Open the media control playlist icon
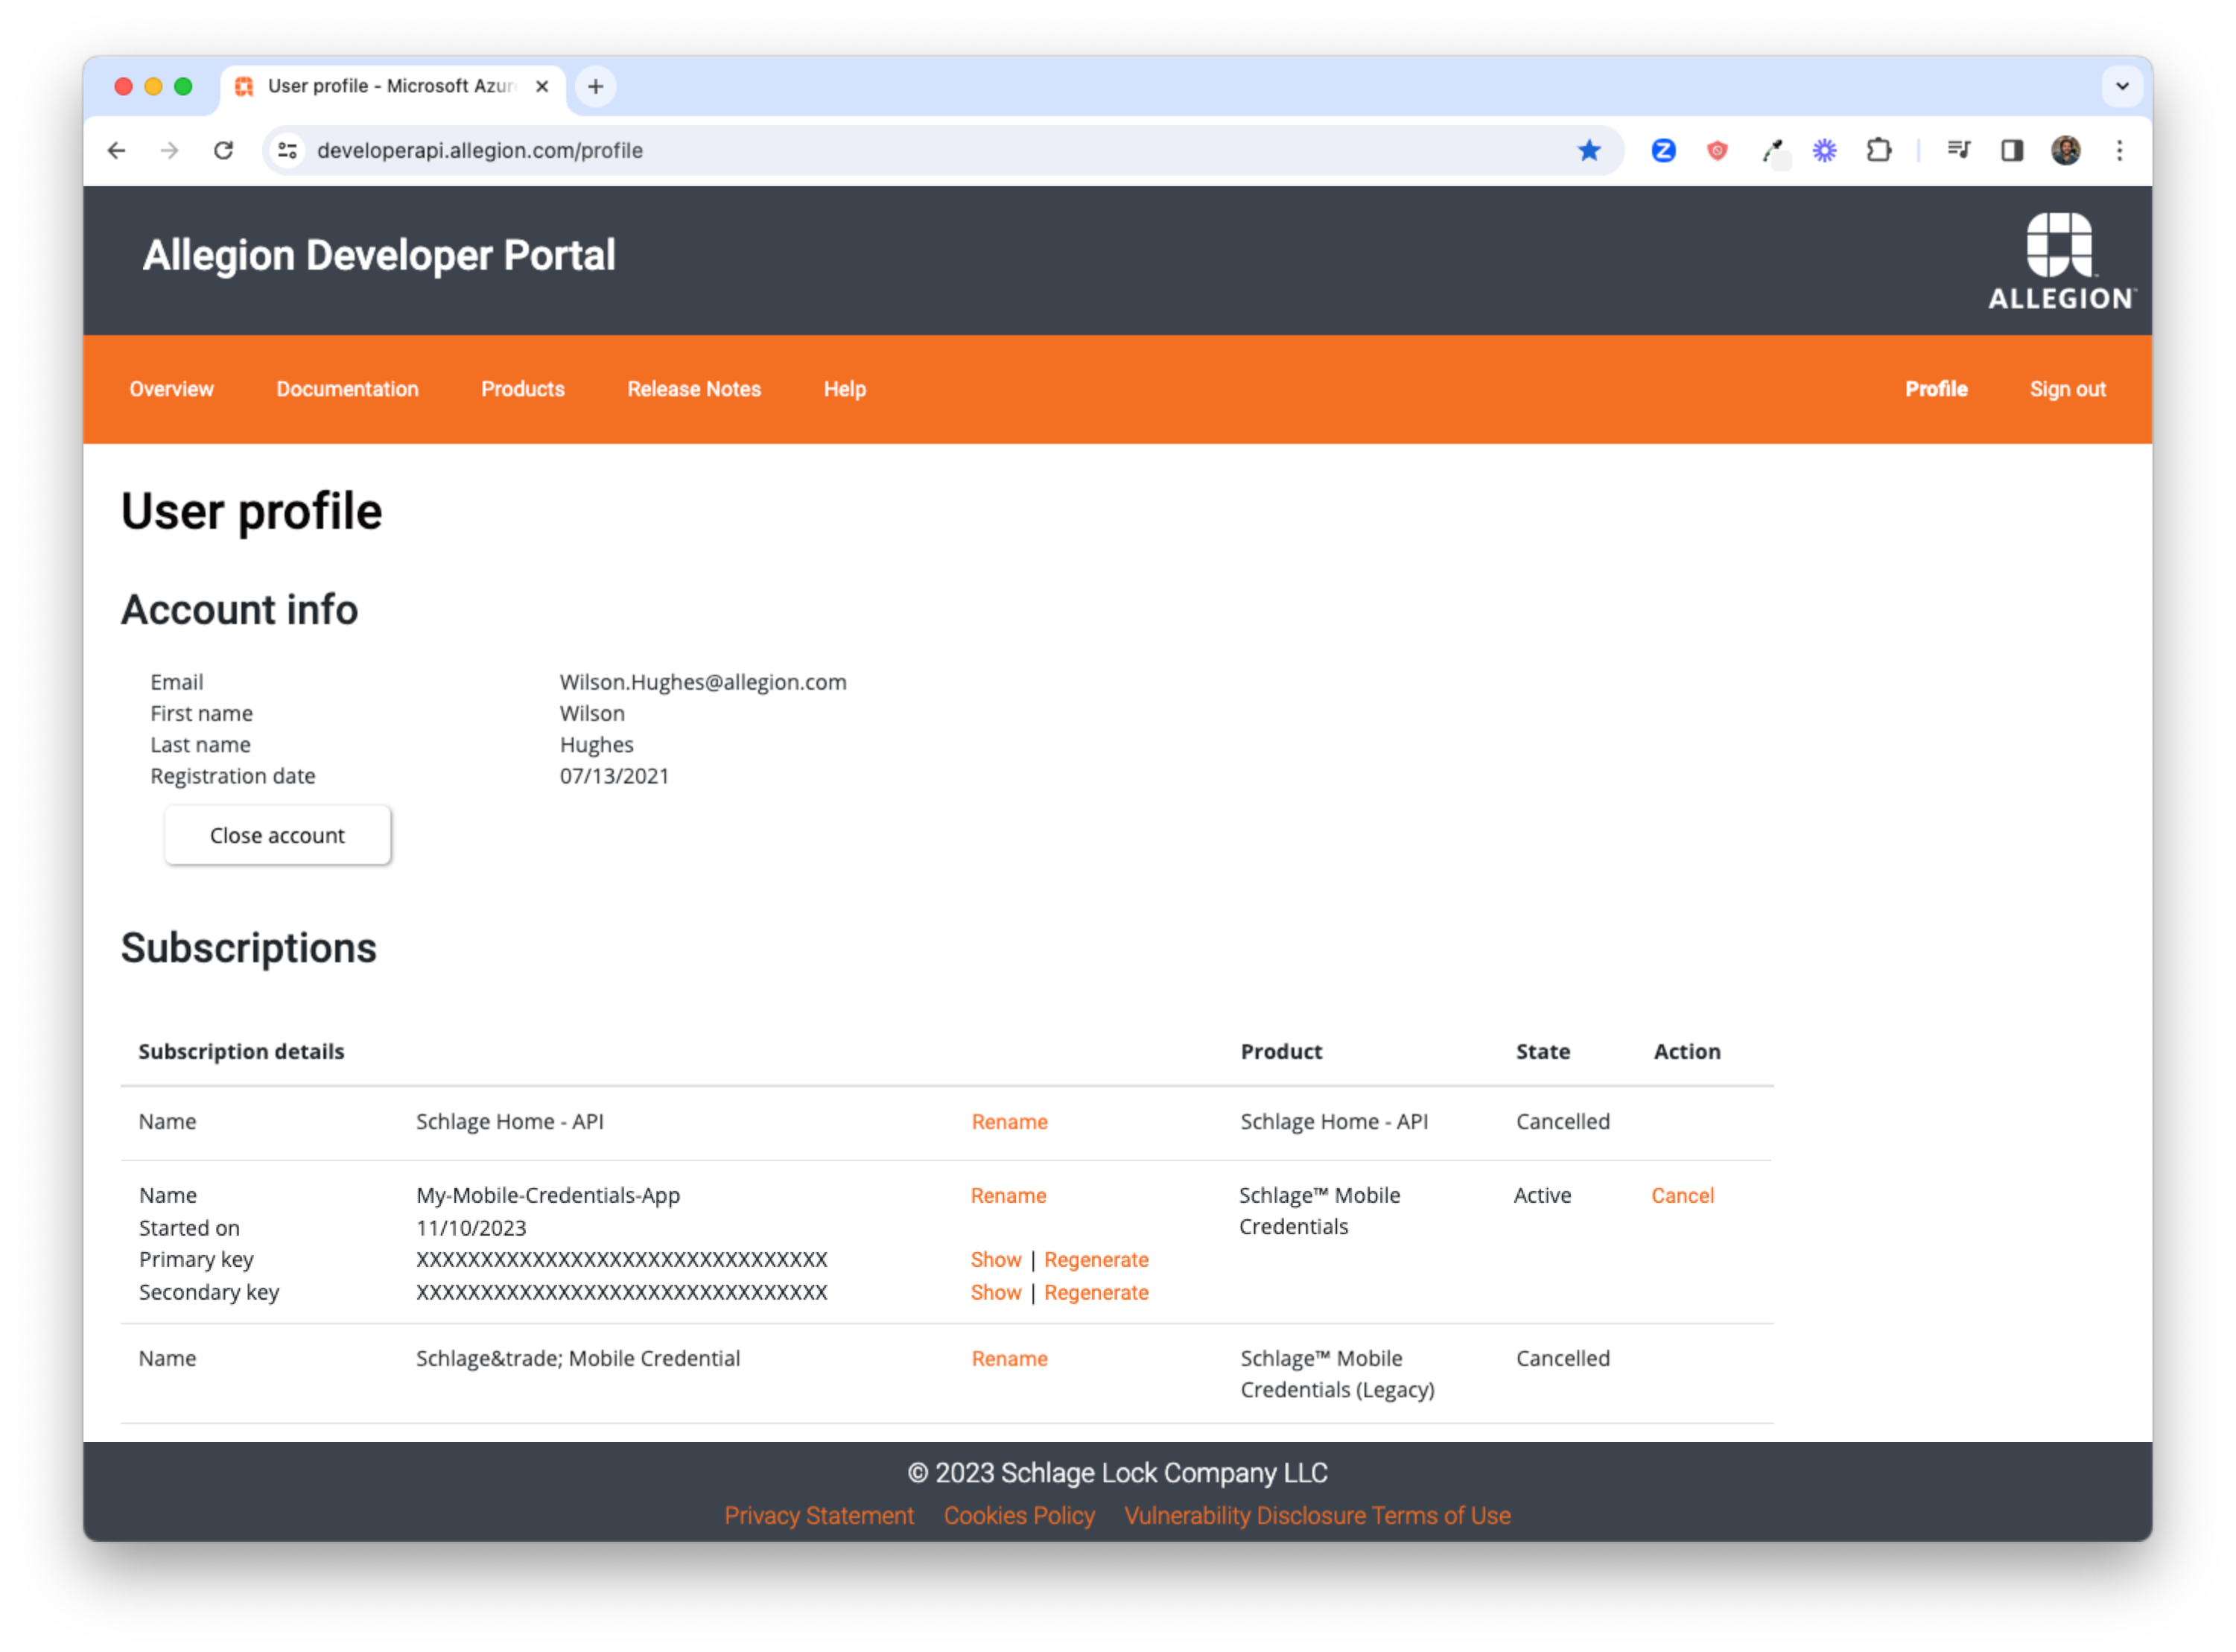 pyautogui.click(x=1959, y=150)
